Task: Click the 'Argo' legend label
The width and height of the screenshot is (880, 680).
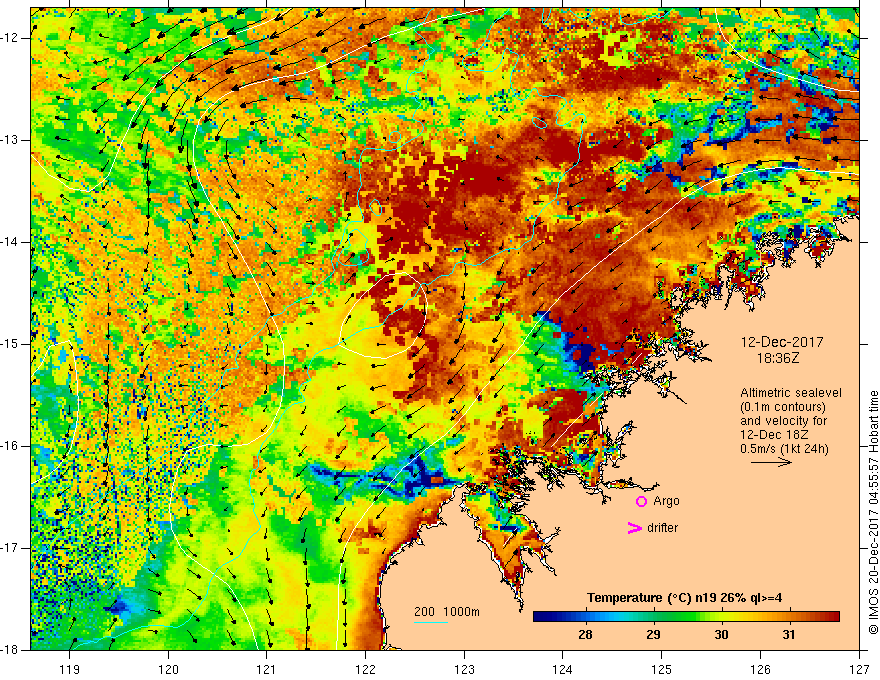Action: 666,501
